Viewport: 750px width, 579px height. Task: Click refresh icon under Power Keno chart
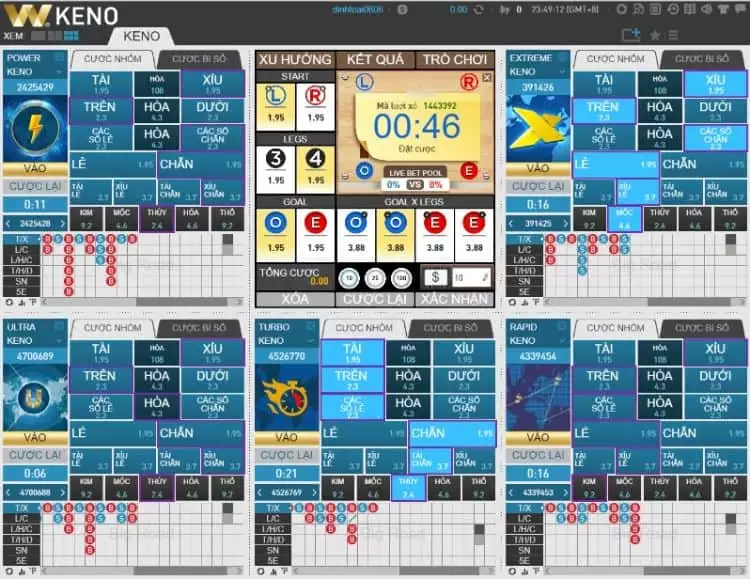[x=9, y=302]
